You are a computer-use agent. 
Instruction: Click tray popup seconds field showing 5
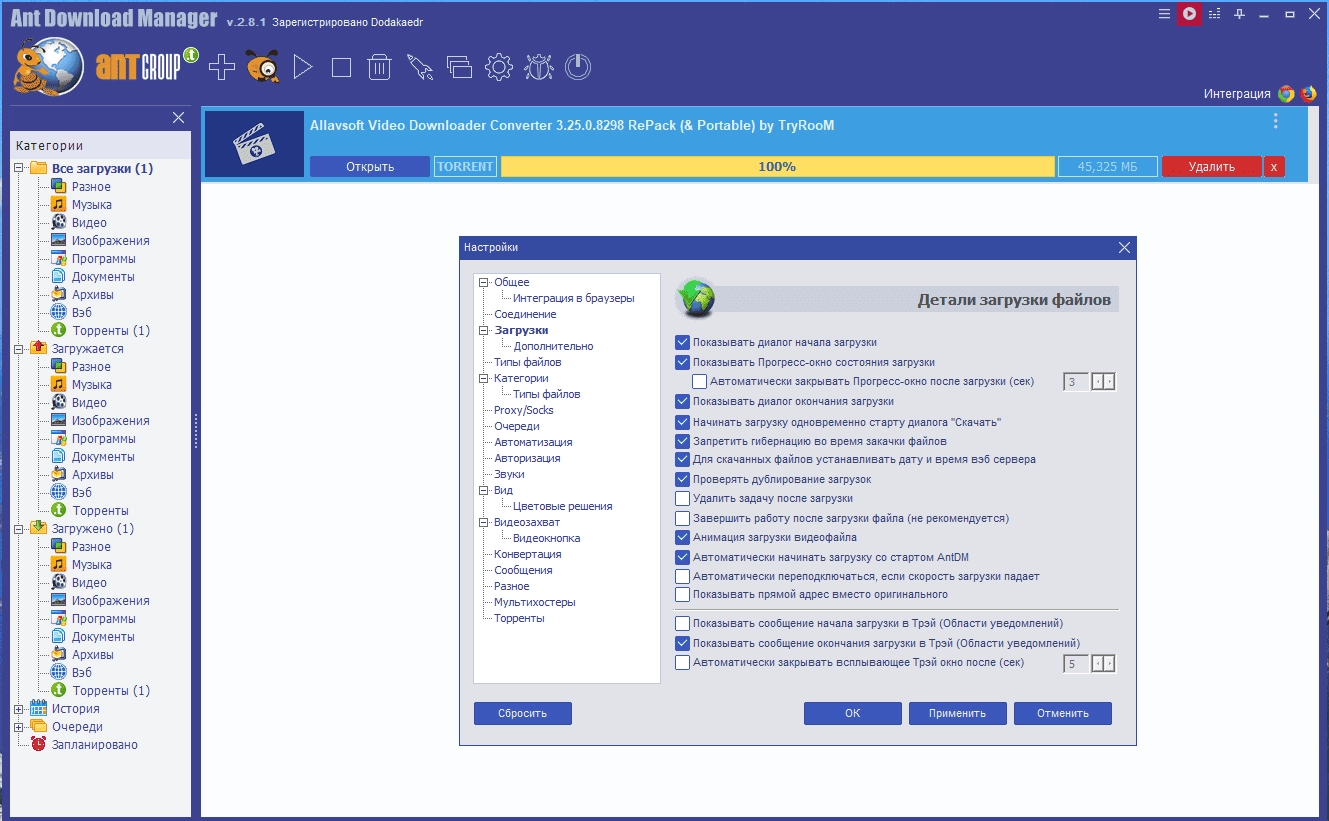1075,664
